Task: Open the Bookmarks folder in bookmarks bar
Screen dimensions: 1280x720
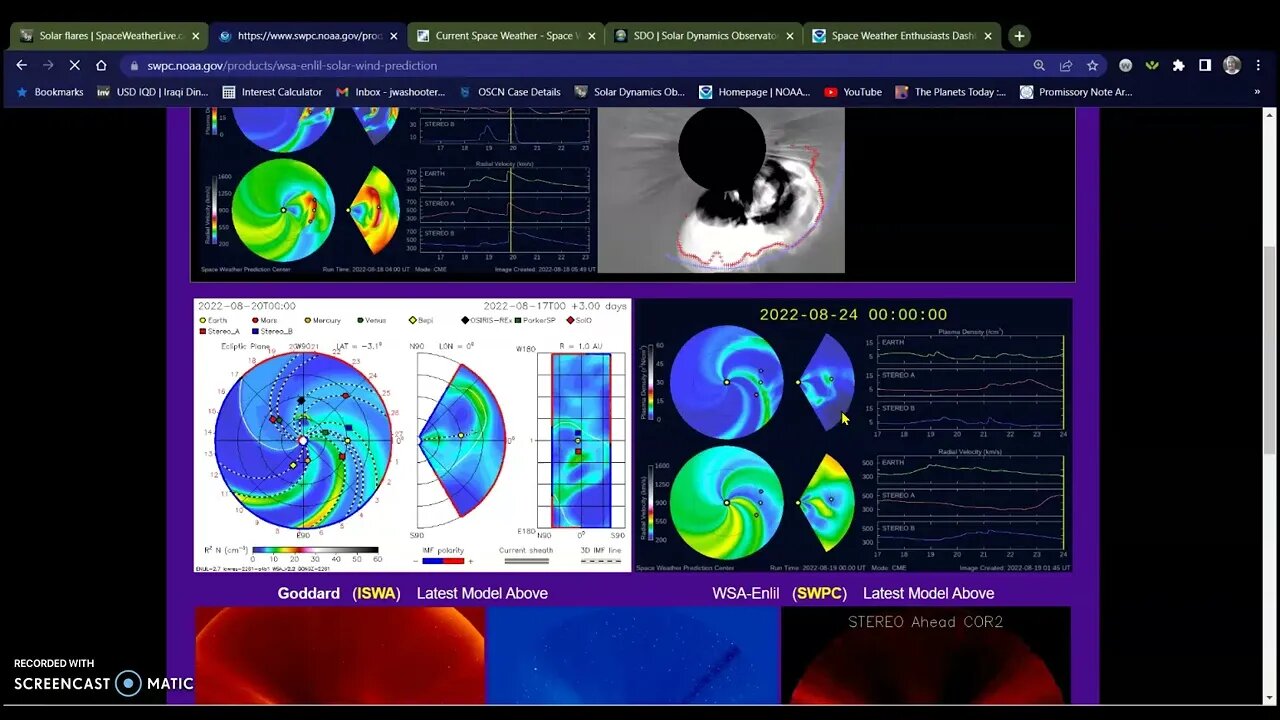Action: coord(50,92)
